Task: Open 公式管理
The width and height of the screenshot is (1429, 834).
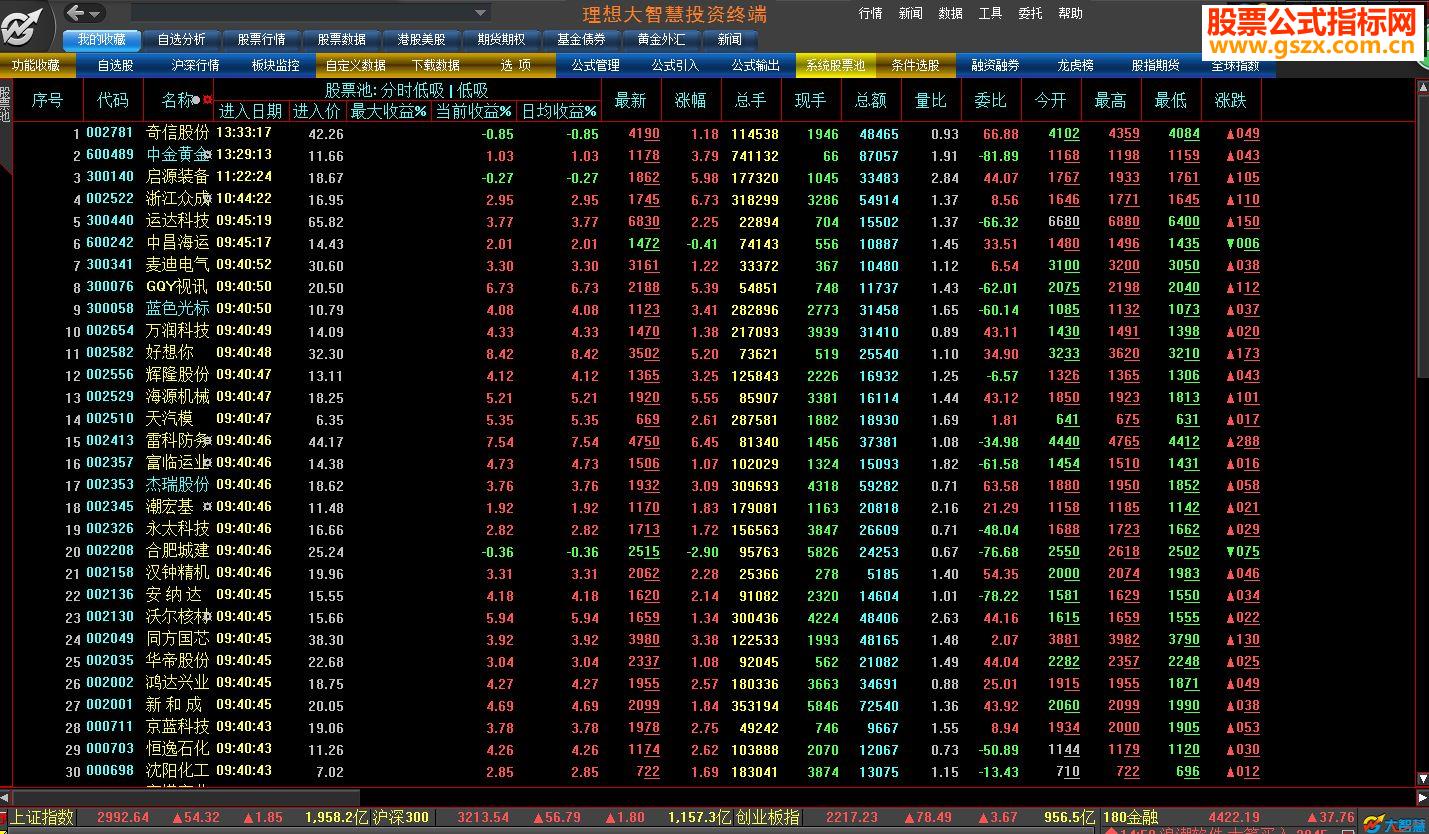Action: click(596, 65)
